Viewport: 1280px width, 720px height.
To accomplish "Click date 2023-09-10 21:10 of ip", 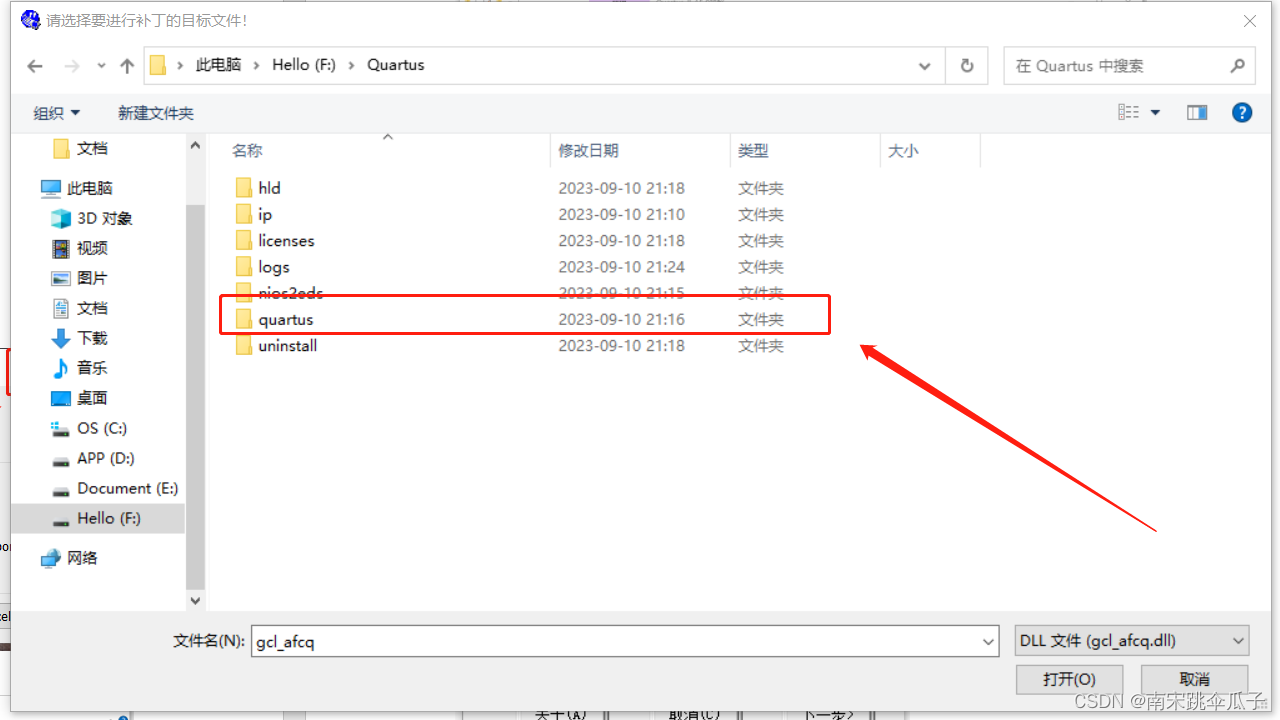I will click(622, 214).
